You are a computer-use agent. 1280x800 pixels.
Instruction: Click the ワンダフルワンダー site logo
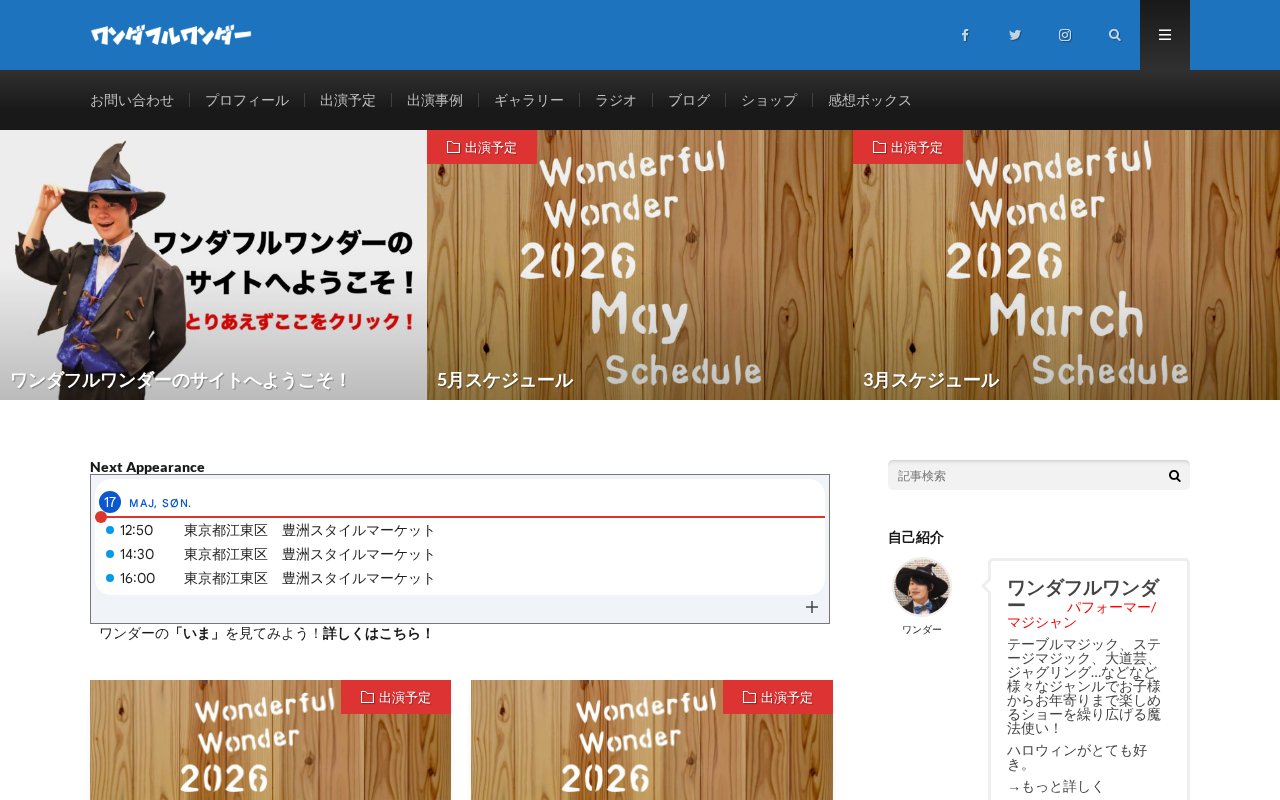(171, 35)
